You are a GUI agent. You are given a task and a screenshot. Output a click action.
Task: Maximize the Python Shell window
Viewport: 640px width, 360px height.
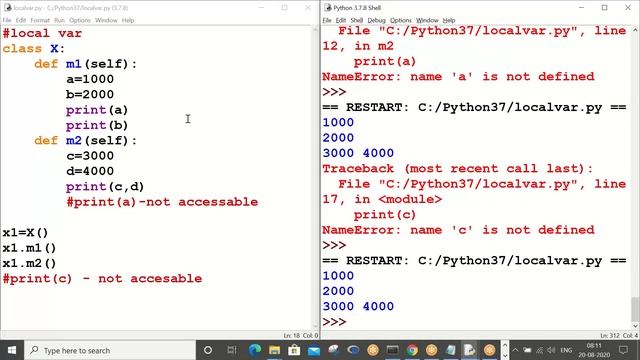pyautogui.click(x=604, y=8)
